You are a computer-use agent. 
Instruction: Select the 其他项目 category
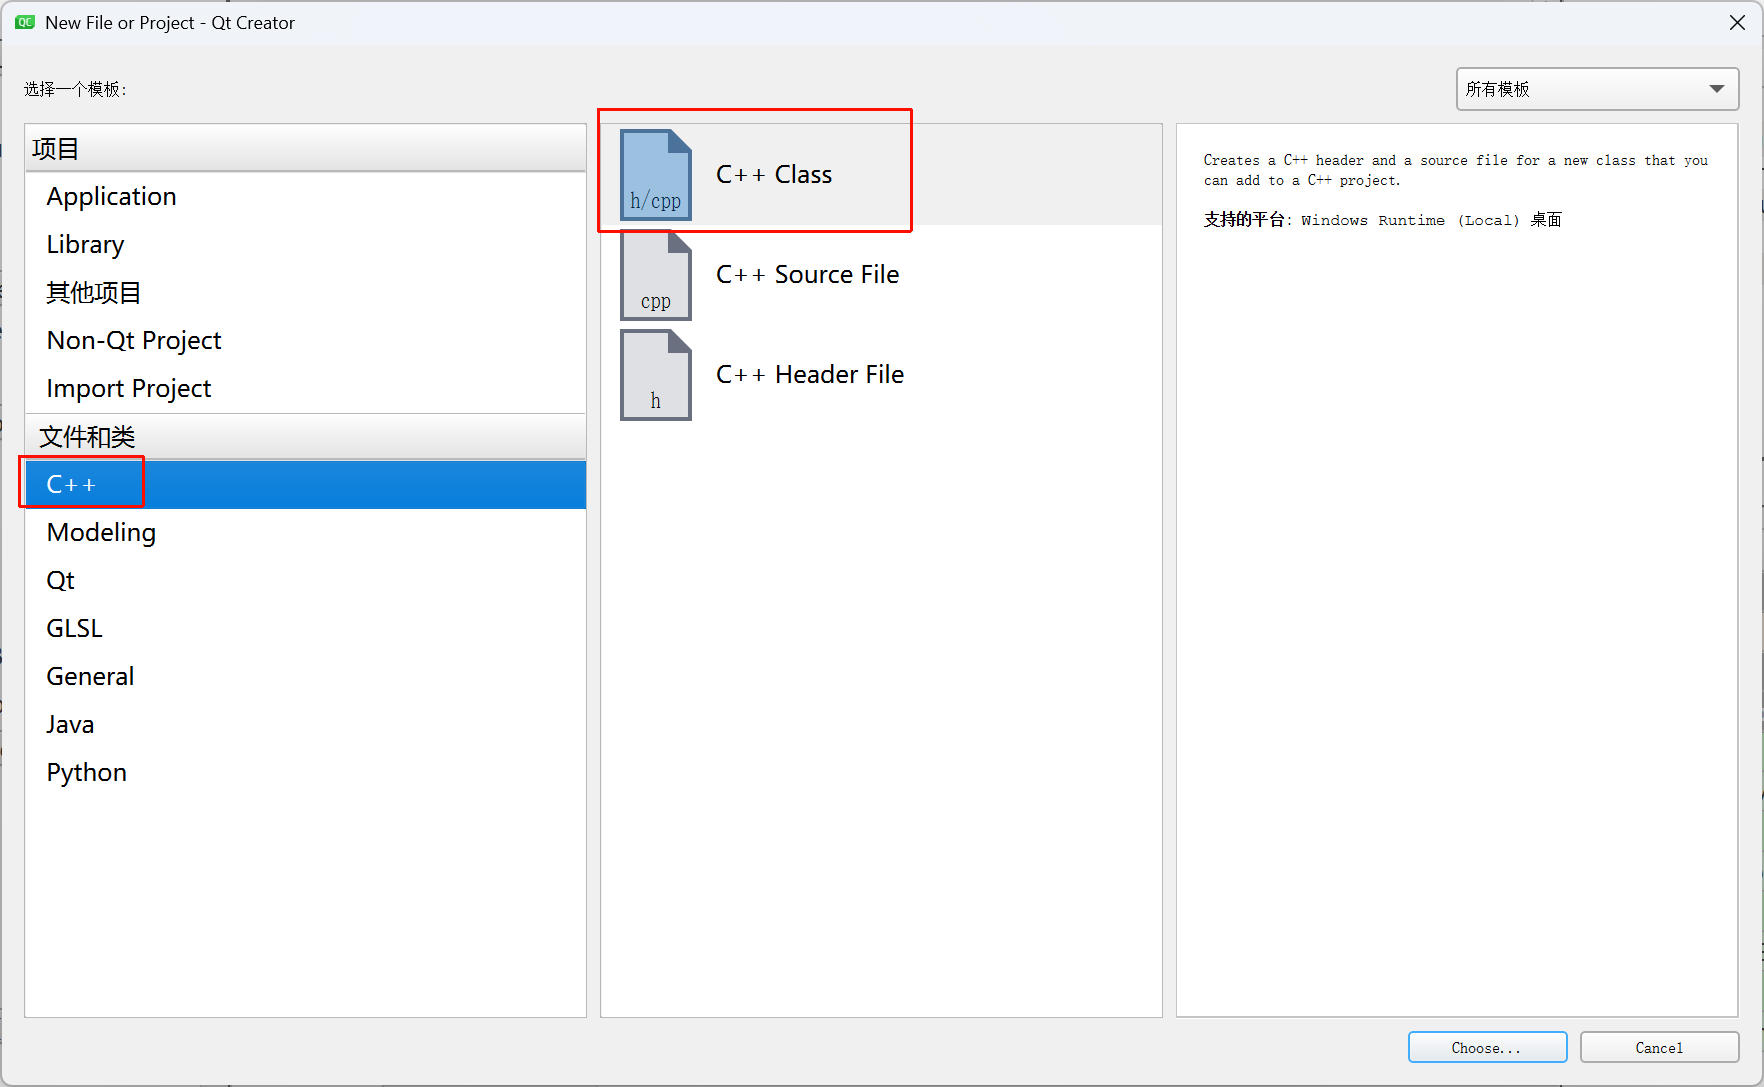tap(305, 293)
